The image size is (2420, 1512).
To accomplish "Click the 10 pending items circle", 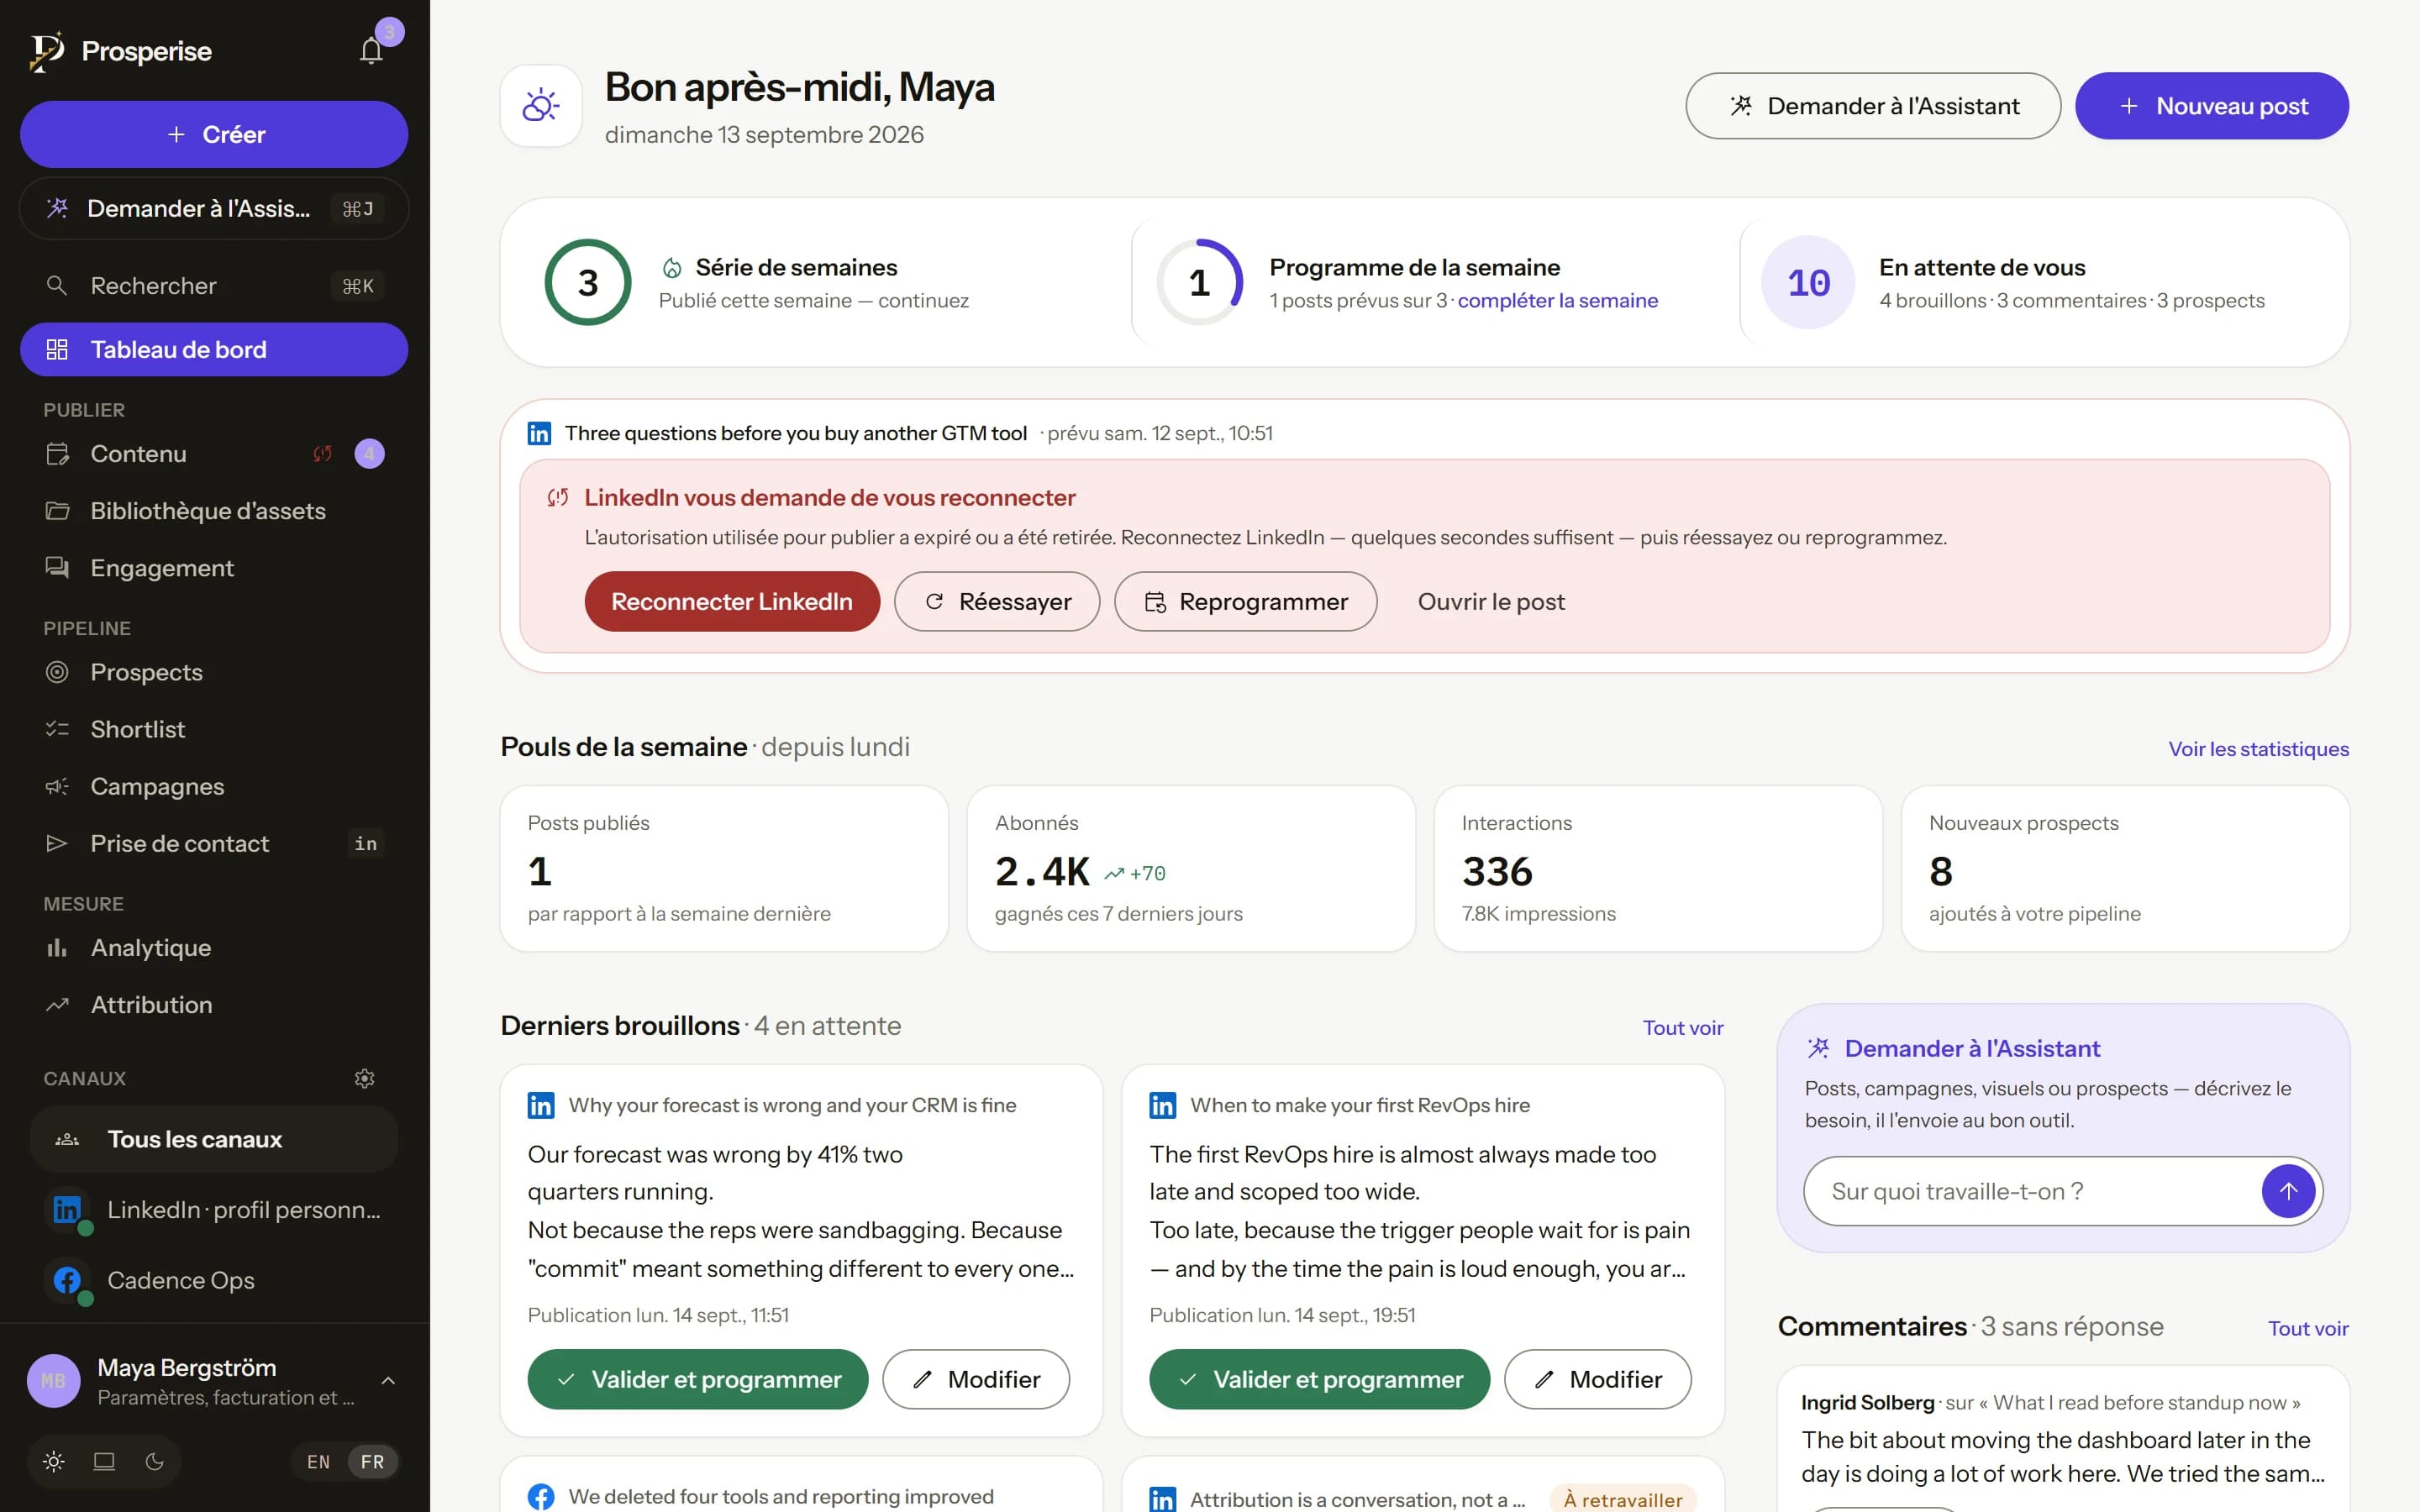I will [1808, 282].
